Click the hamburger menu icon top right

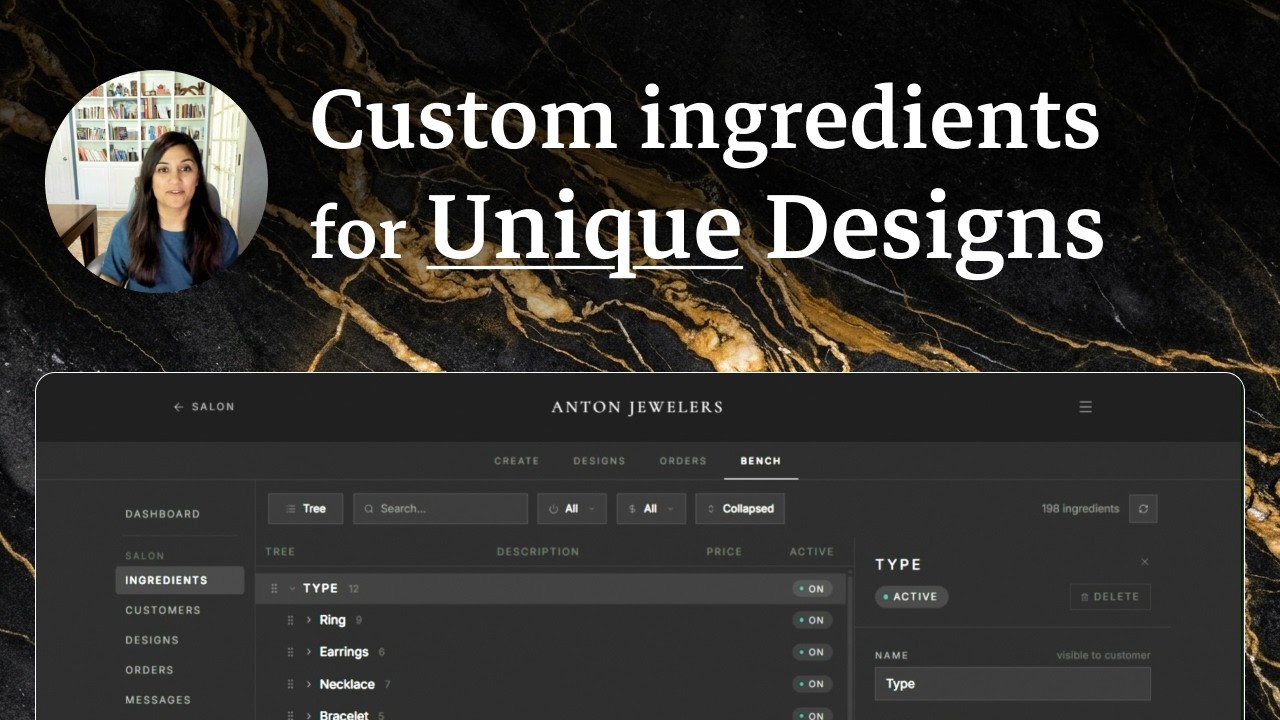pyautogui.click(x=1086, y=407)
